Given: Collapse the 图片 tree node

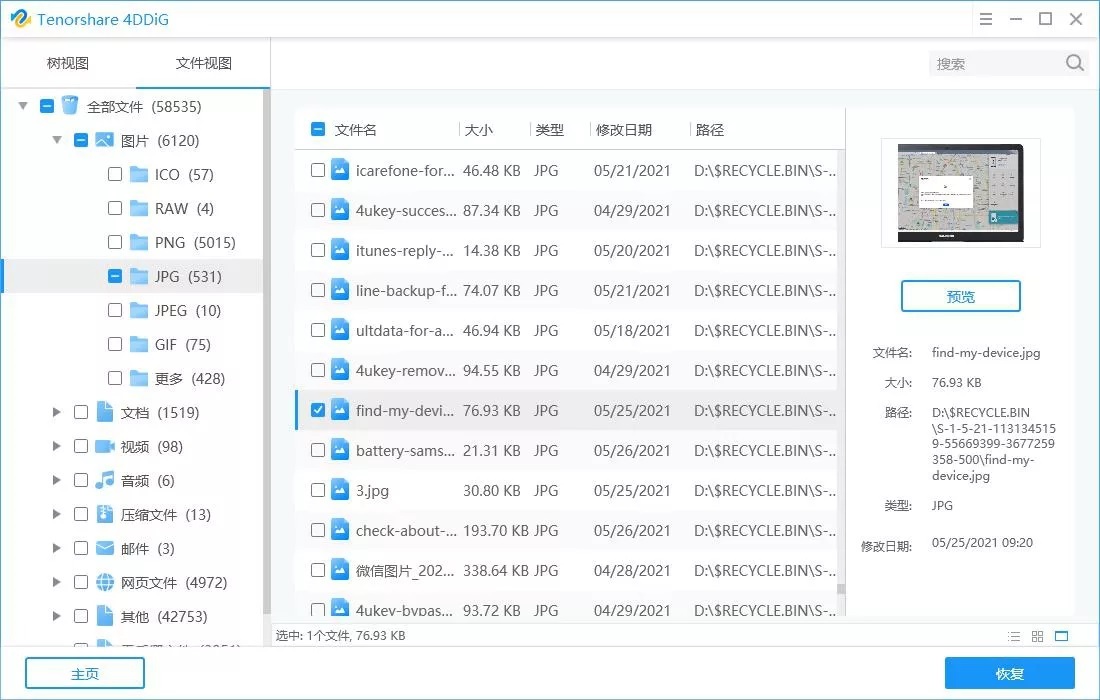Looking at the screenshot, I should [57, 140].
